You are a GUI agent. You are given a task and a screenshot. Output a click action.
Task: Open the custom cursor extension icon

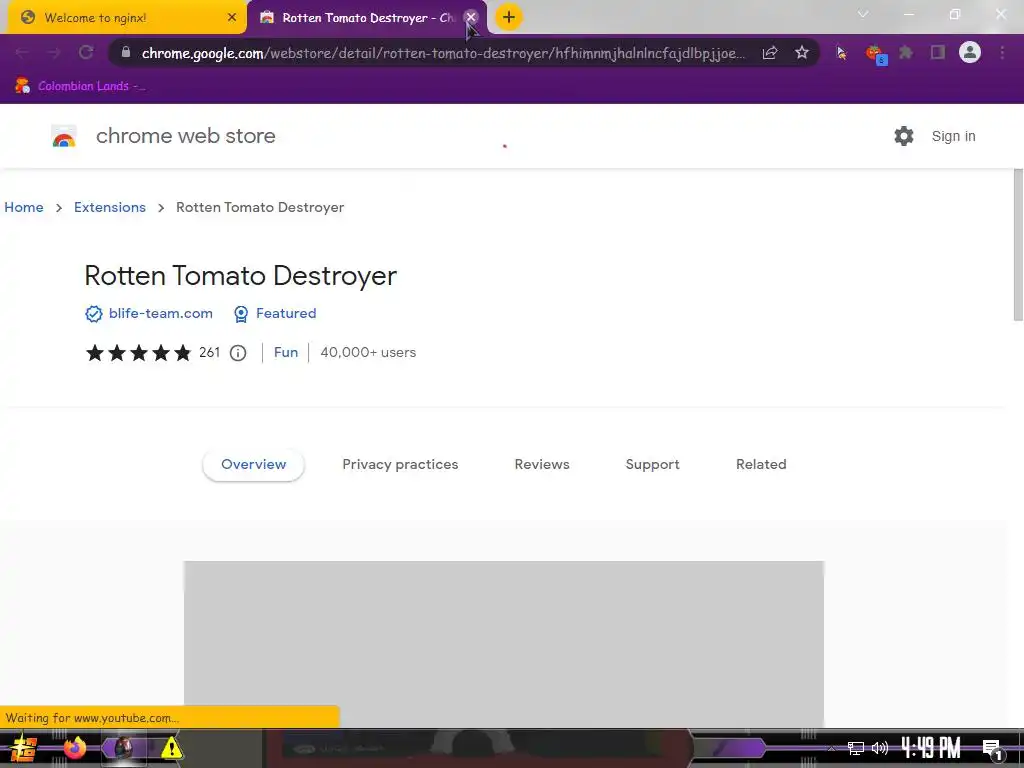click(841, 53)
